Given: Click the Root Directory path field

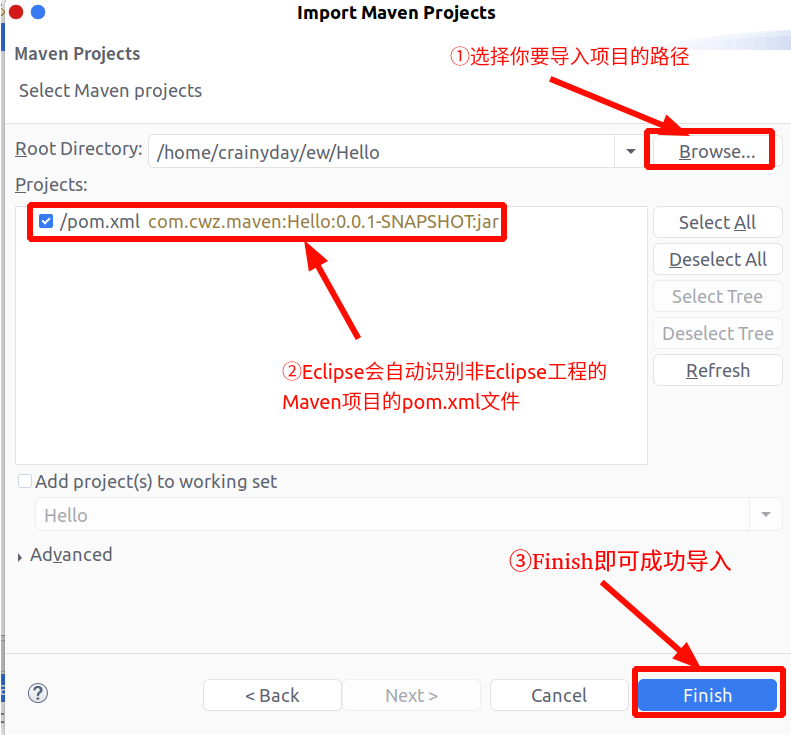Looking at the screenshot, I should (x=381, y=151).
